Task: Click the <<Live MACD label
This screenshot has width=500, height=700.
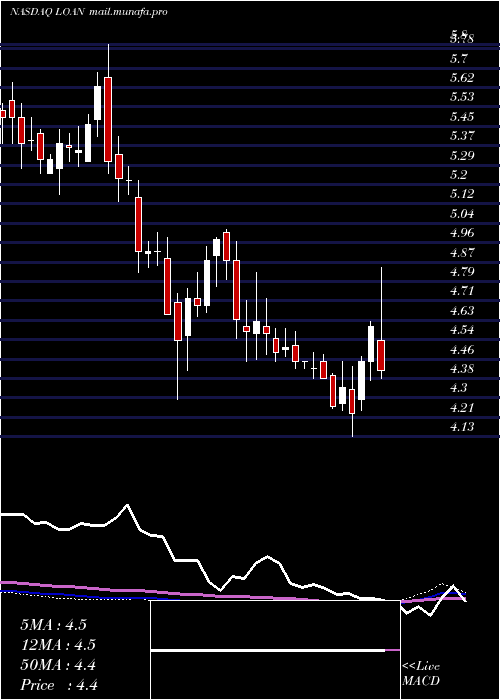Action: [x=421, y=674]
